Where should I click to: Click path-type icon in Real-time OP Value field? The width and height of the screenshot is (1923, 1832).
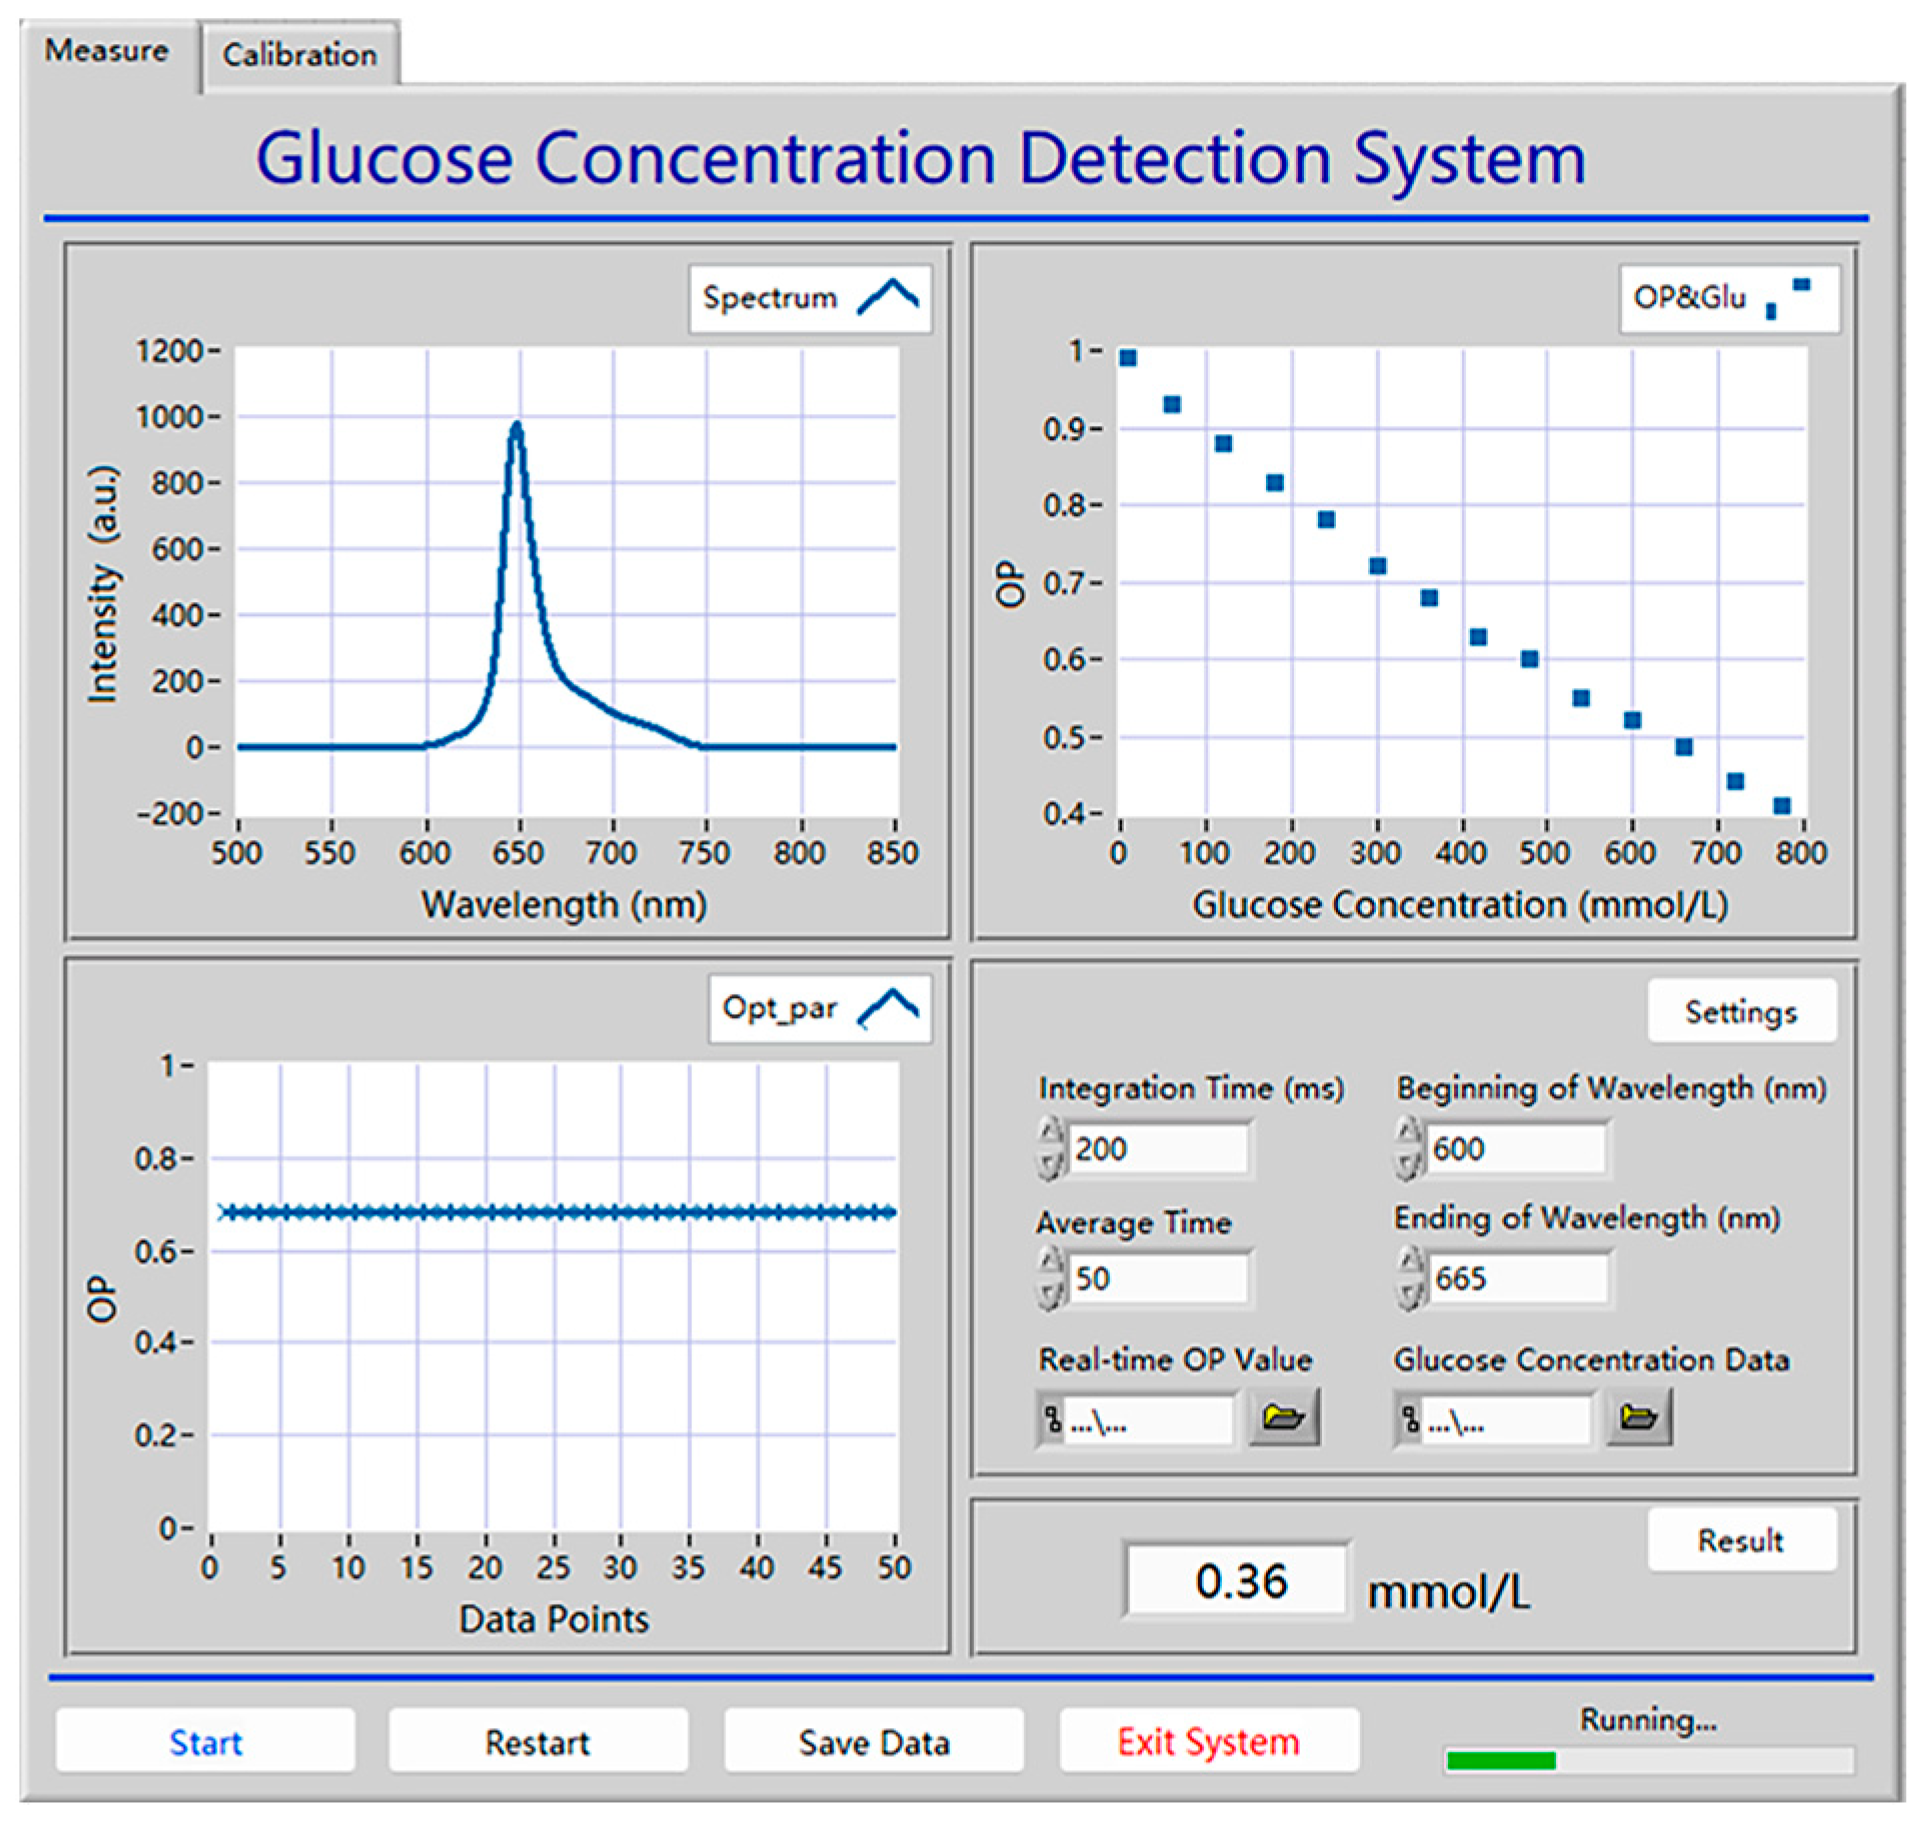pos(1053,1418)
